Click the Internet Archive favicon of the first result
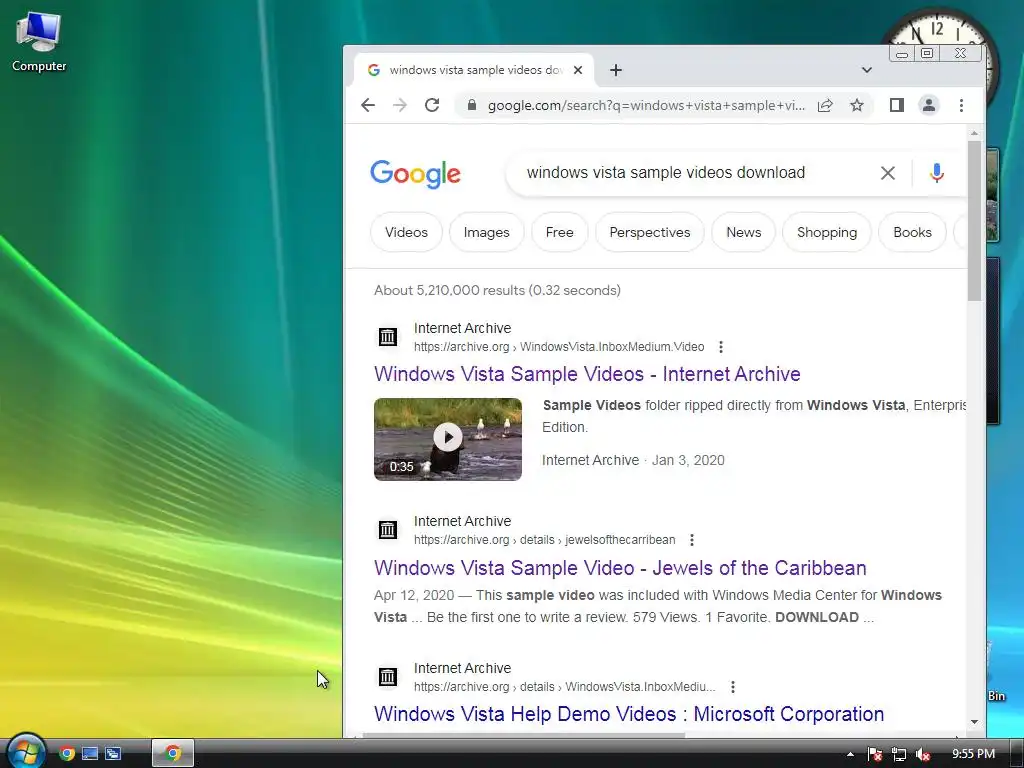Image resolution: width=1024 pixels, height=768 pixels. [x=388, y=337]
